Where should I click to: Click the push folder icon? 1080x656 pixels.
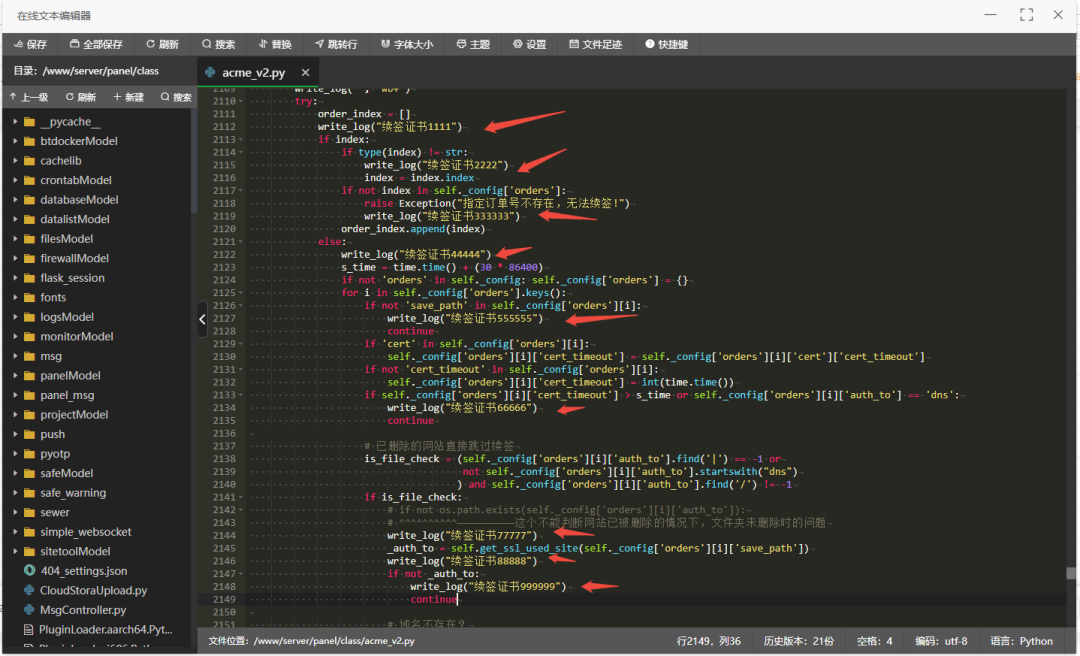click(29, 434)
